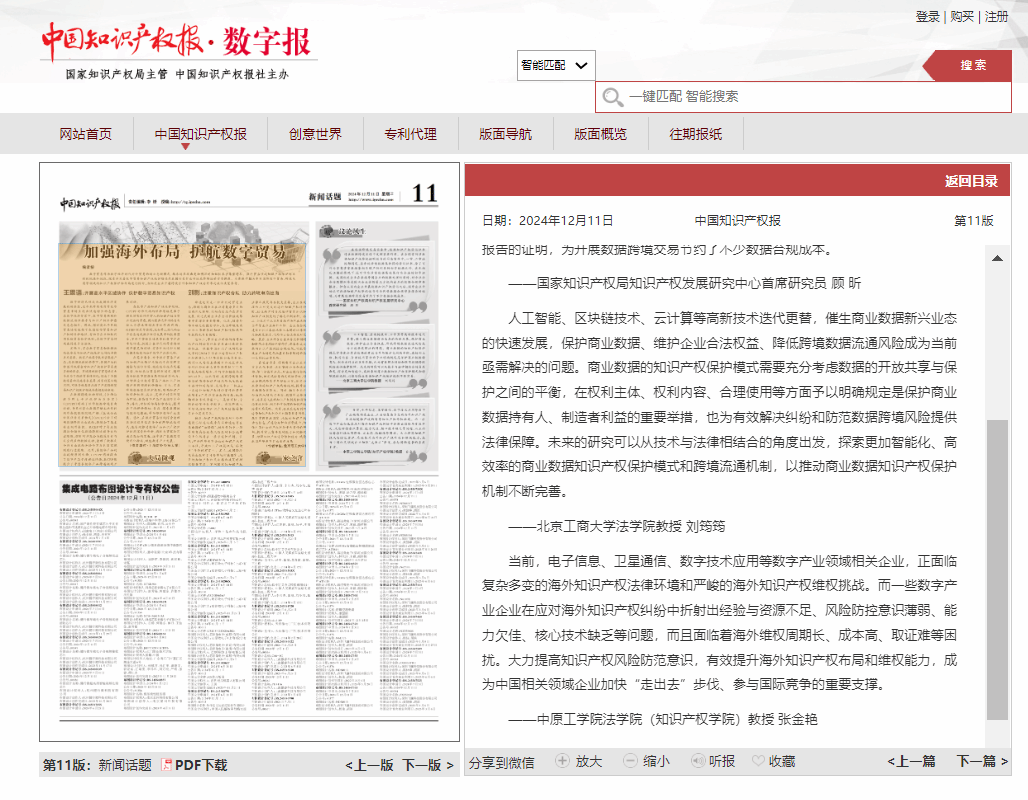Open the 中国知识产权报 navigation menu
1028x800 pixels.
[x=200, y=134]
